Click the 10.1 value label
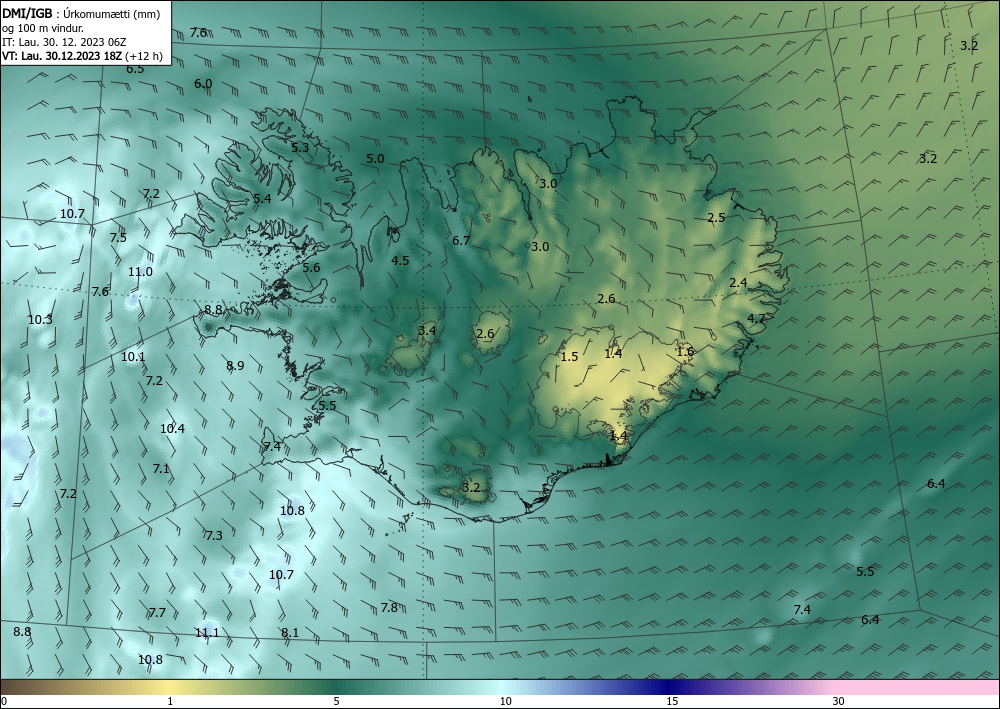The image size is (1000, 709). (133, 356)
